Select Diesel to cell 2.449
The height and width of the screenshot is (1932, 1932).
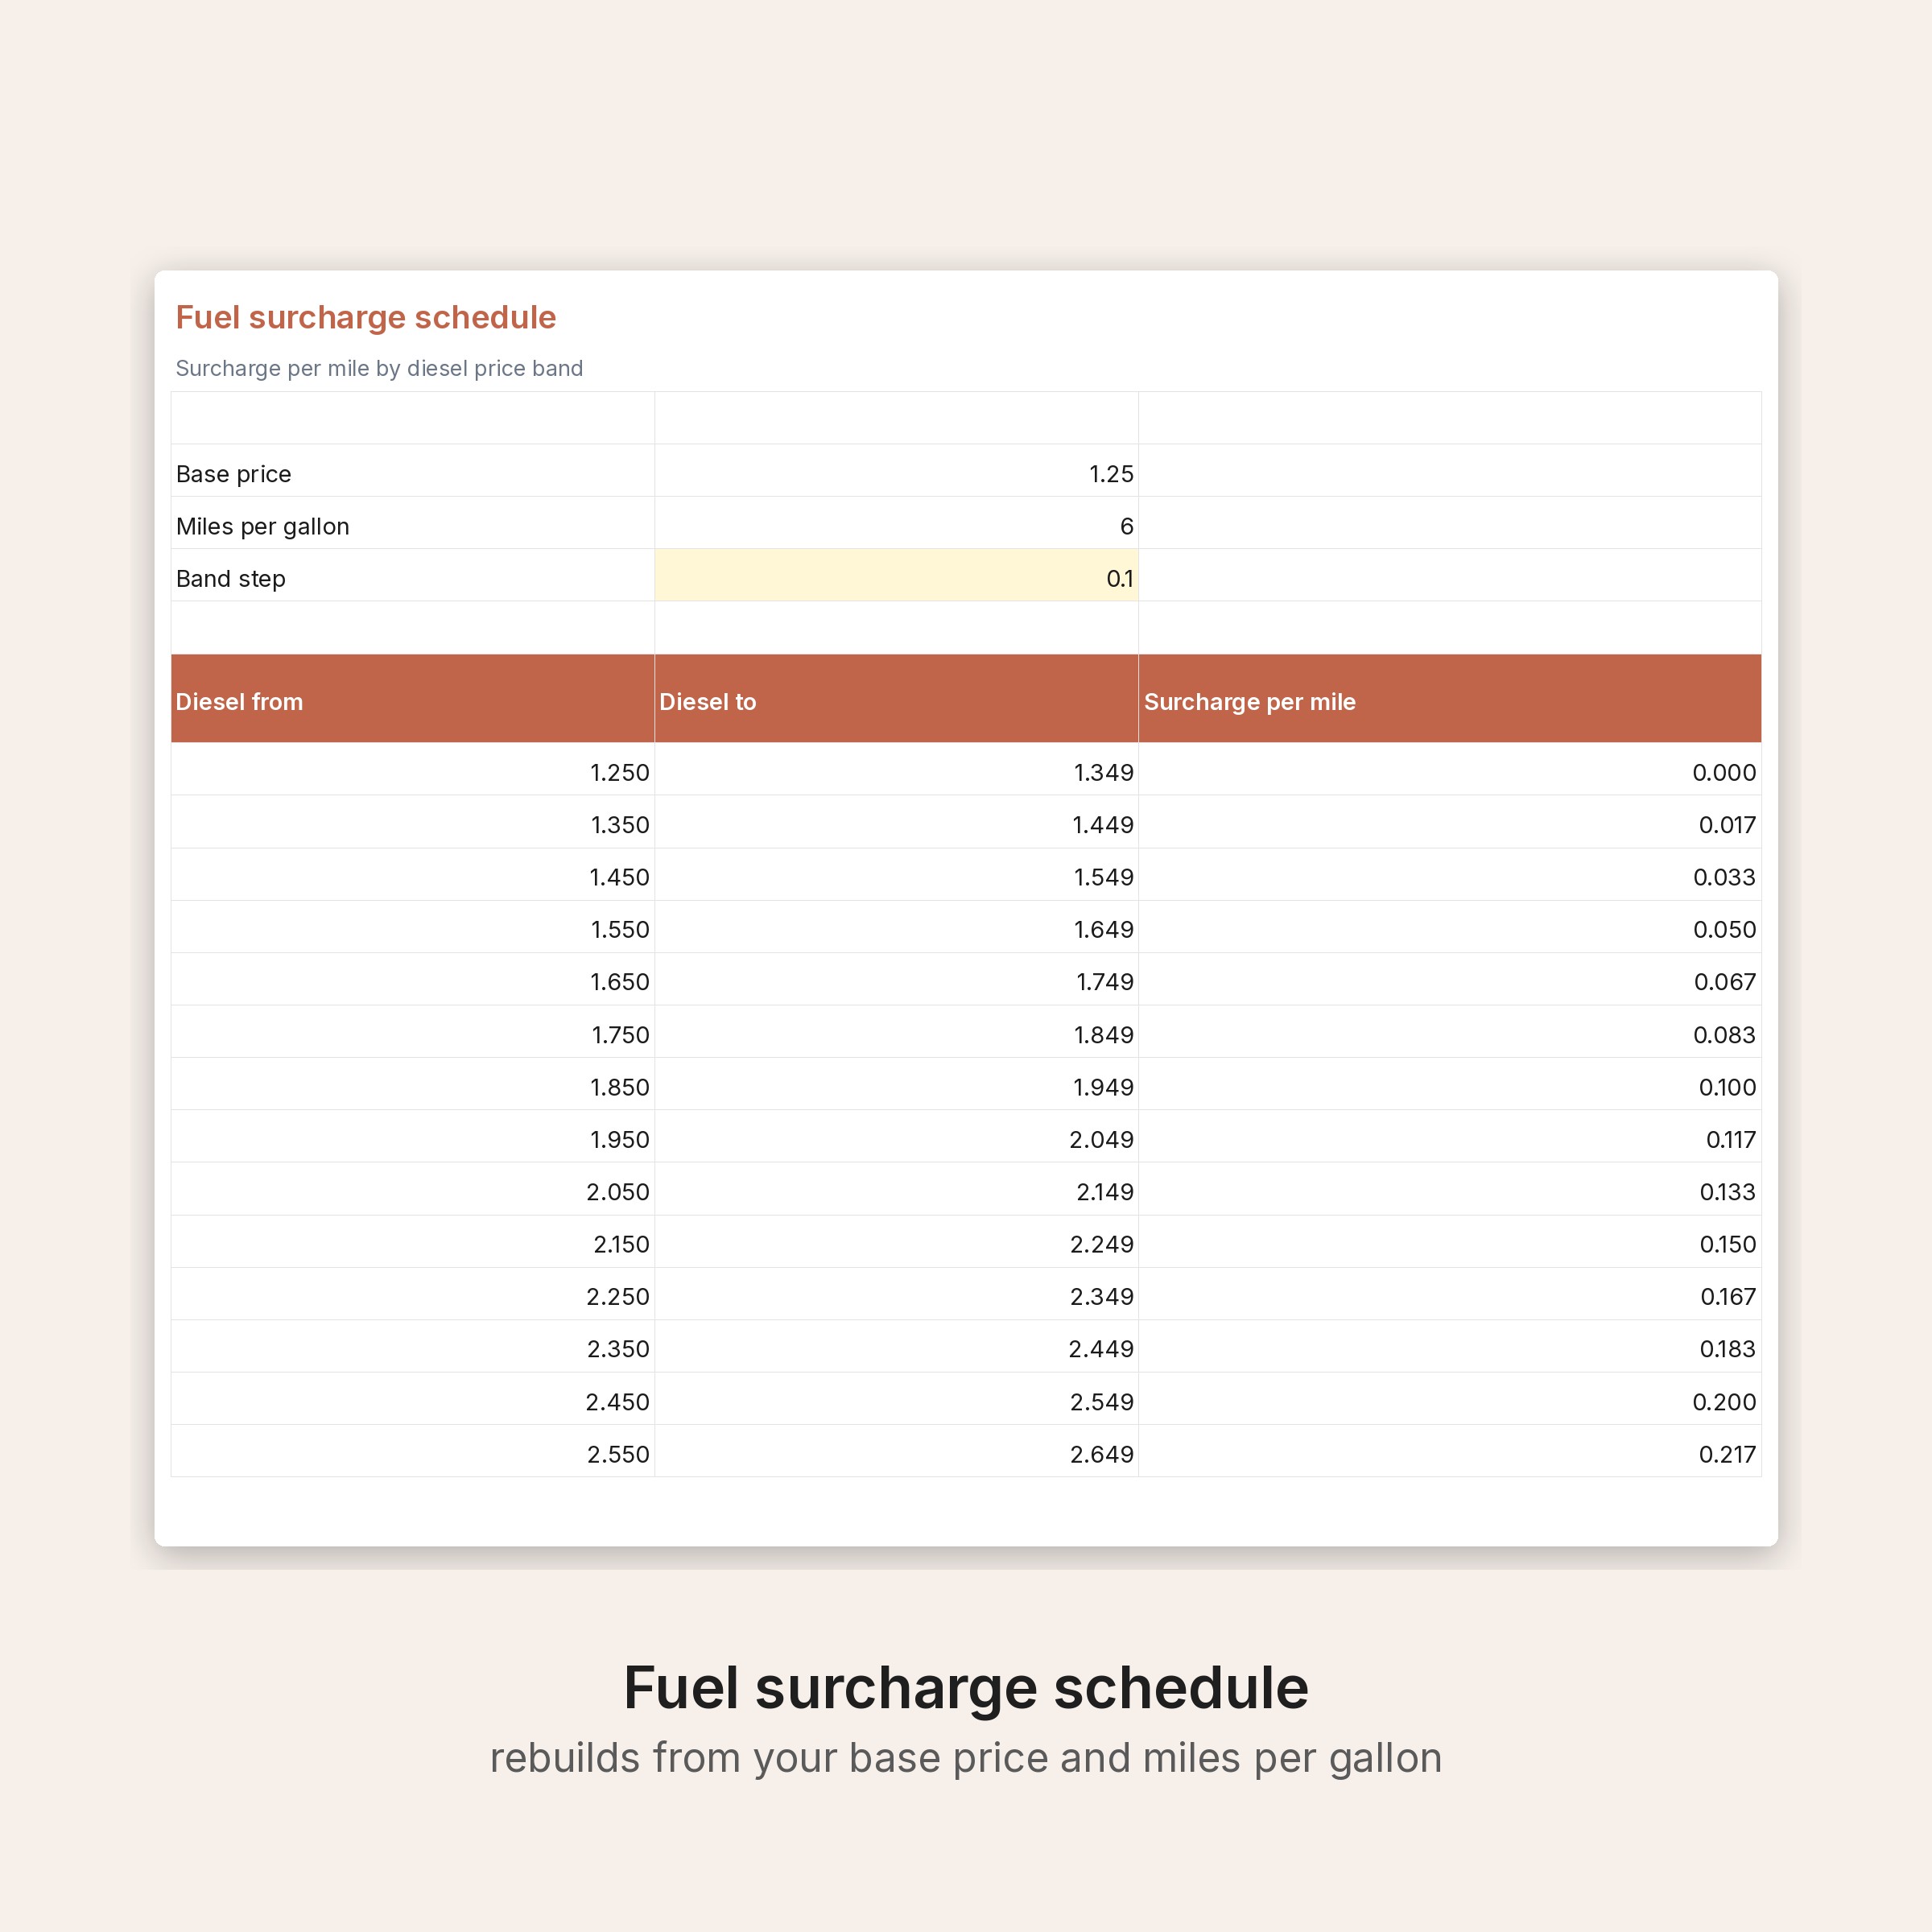pyautogui.click(x=896, y=1346)
